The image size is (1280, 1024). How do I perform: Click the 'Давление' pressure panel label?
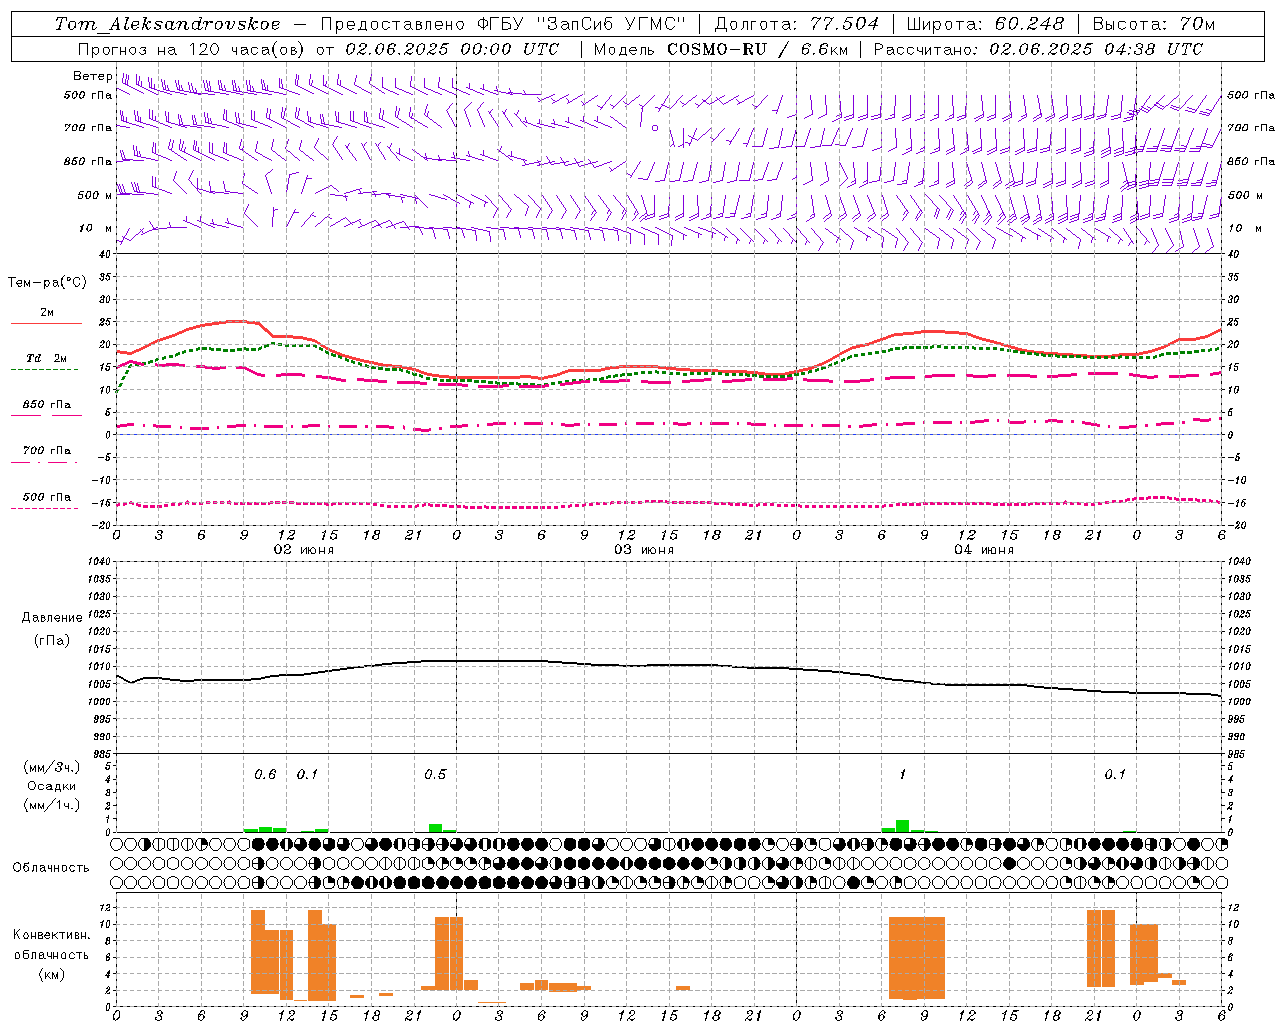pos(52,618)
